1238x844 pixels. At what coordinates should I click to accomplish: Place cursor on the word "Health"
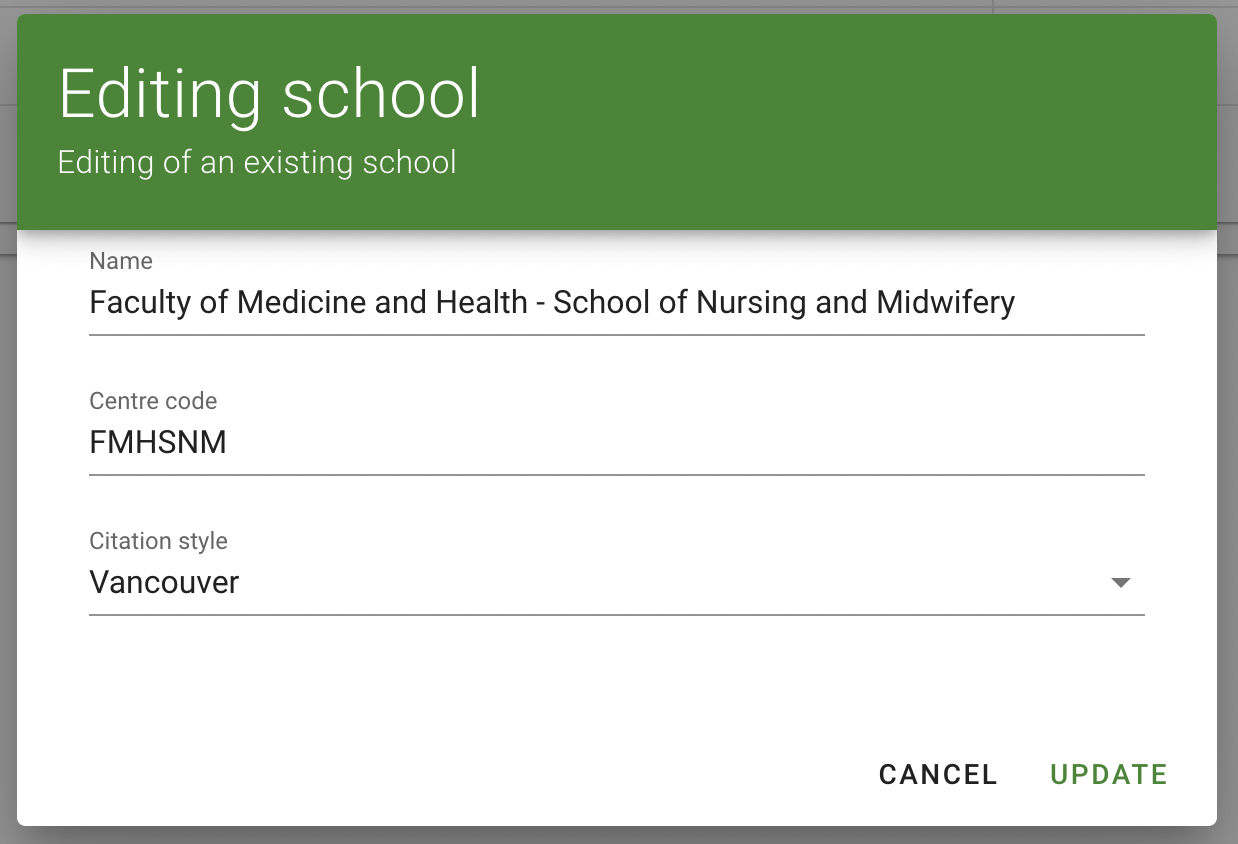(x=480, y=302)
